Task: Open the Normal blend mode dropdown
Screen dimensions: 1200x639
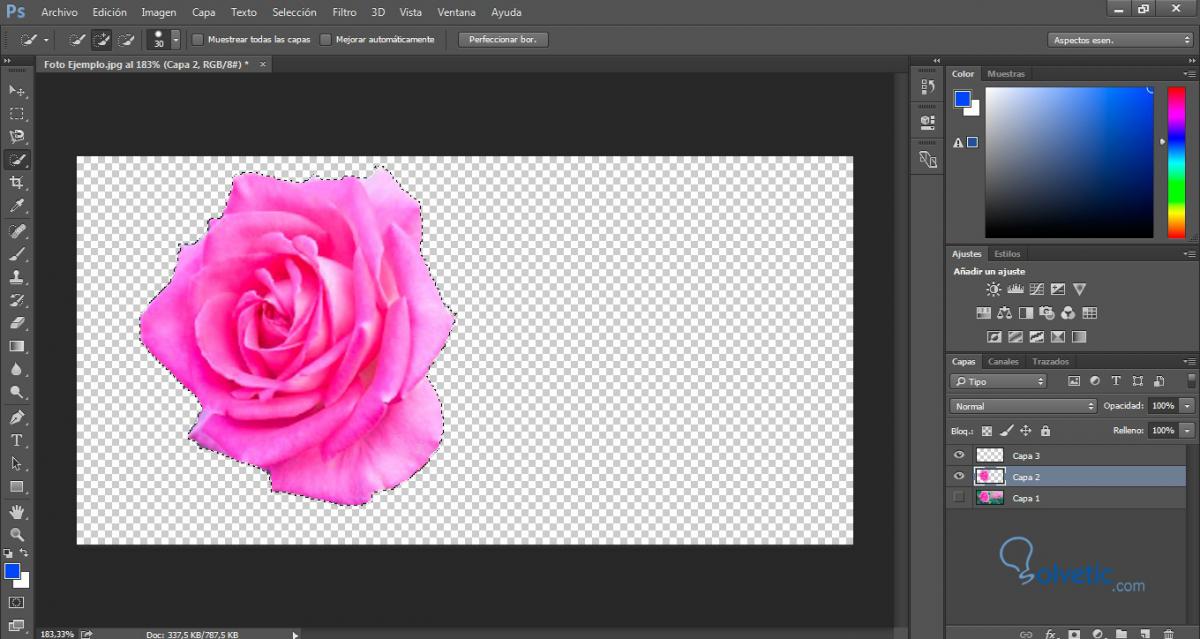Action: tap(1022, 406)
